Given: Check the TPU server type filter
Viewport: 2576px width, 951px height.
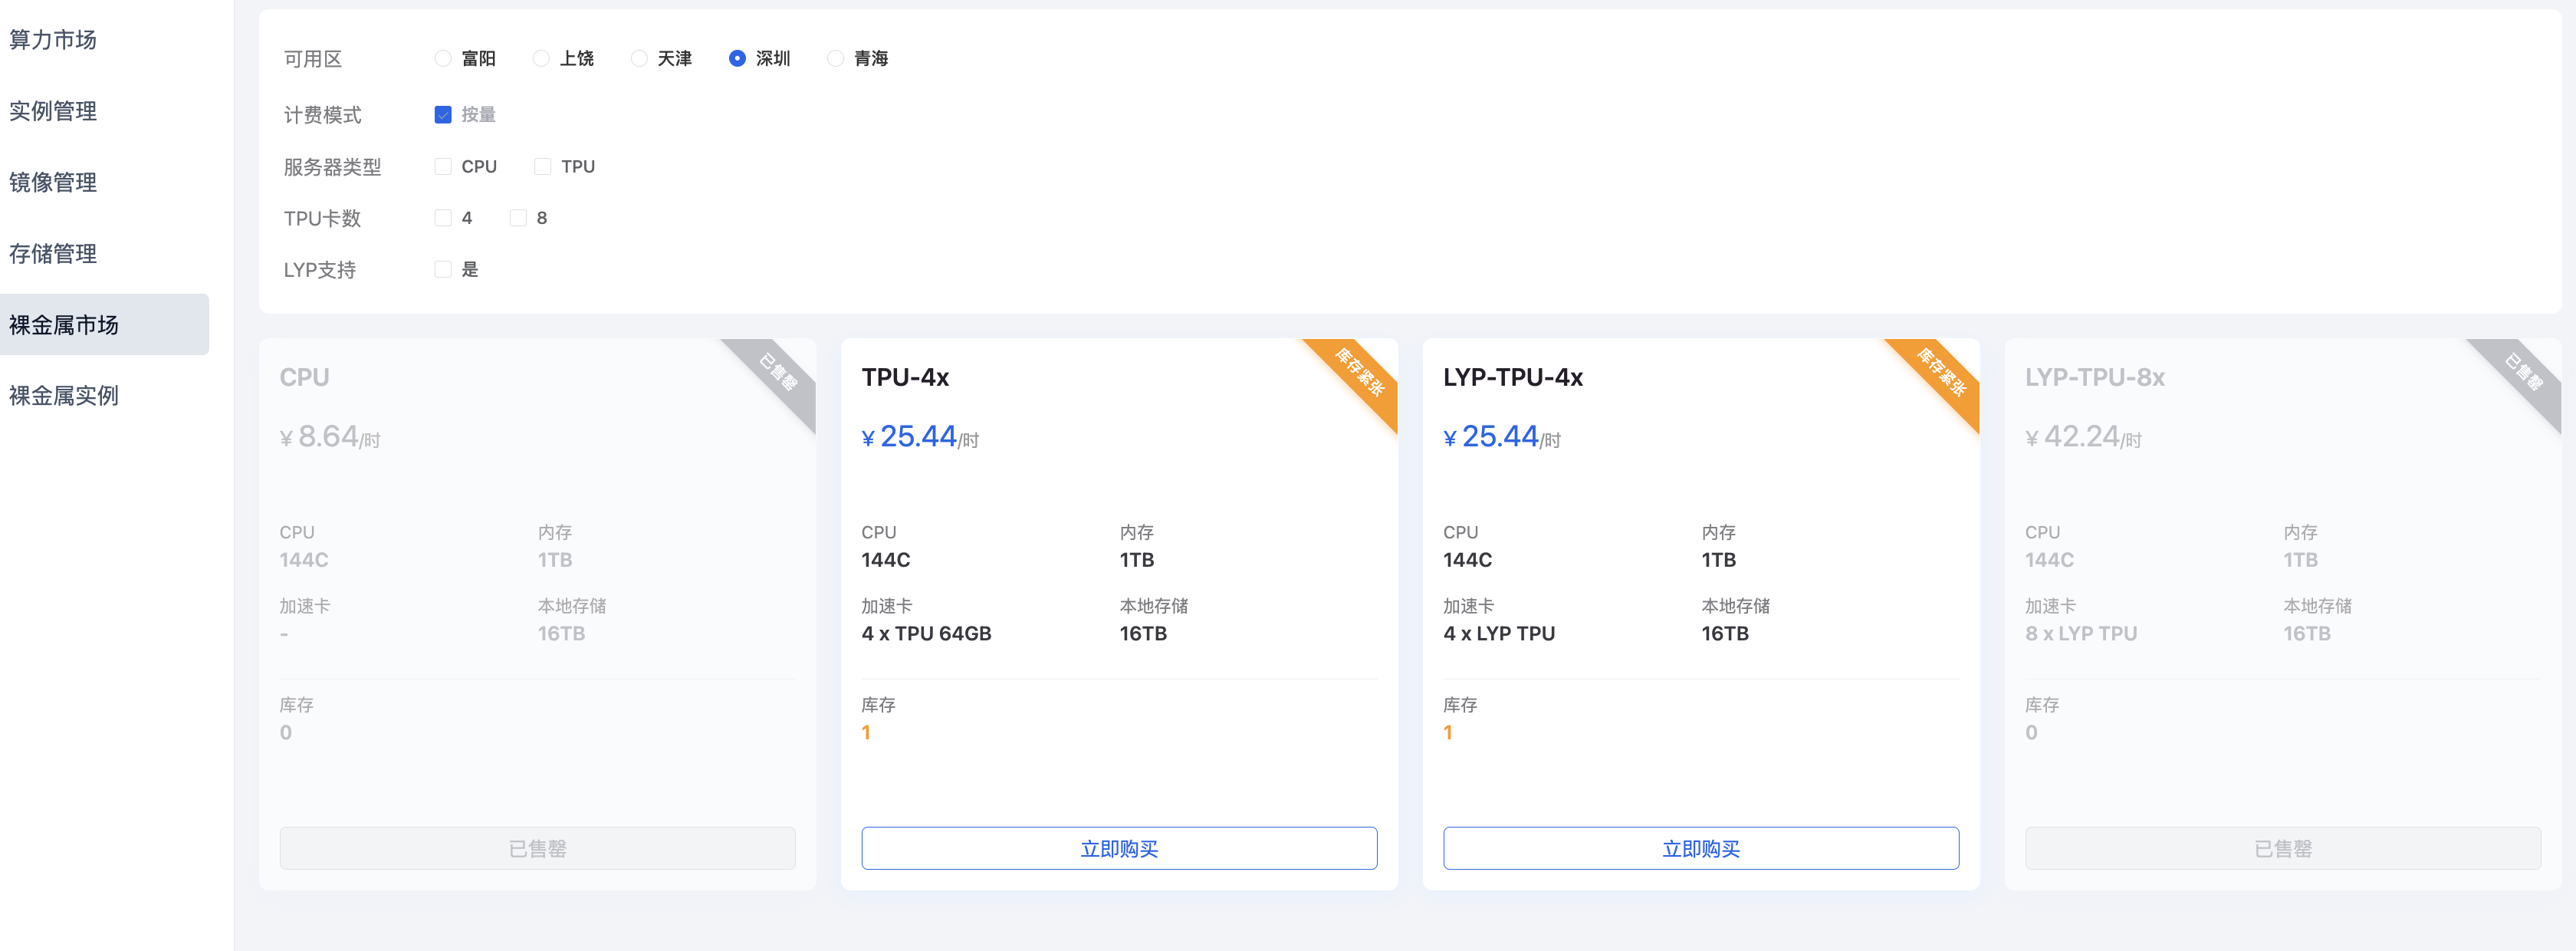Looking at the screenshot, I should (x=543, y=167).
